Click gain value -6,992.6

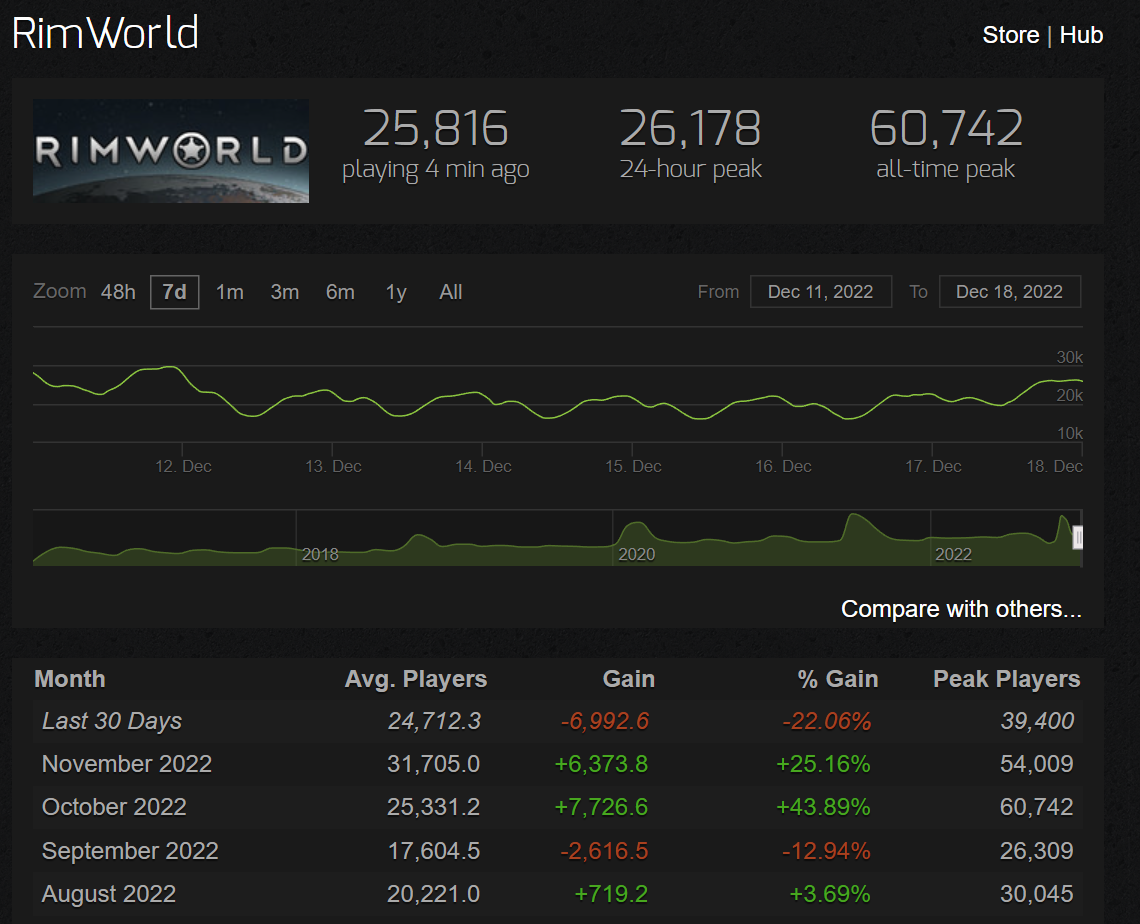pos(604,721)
